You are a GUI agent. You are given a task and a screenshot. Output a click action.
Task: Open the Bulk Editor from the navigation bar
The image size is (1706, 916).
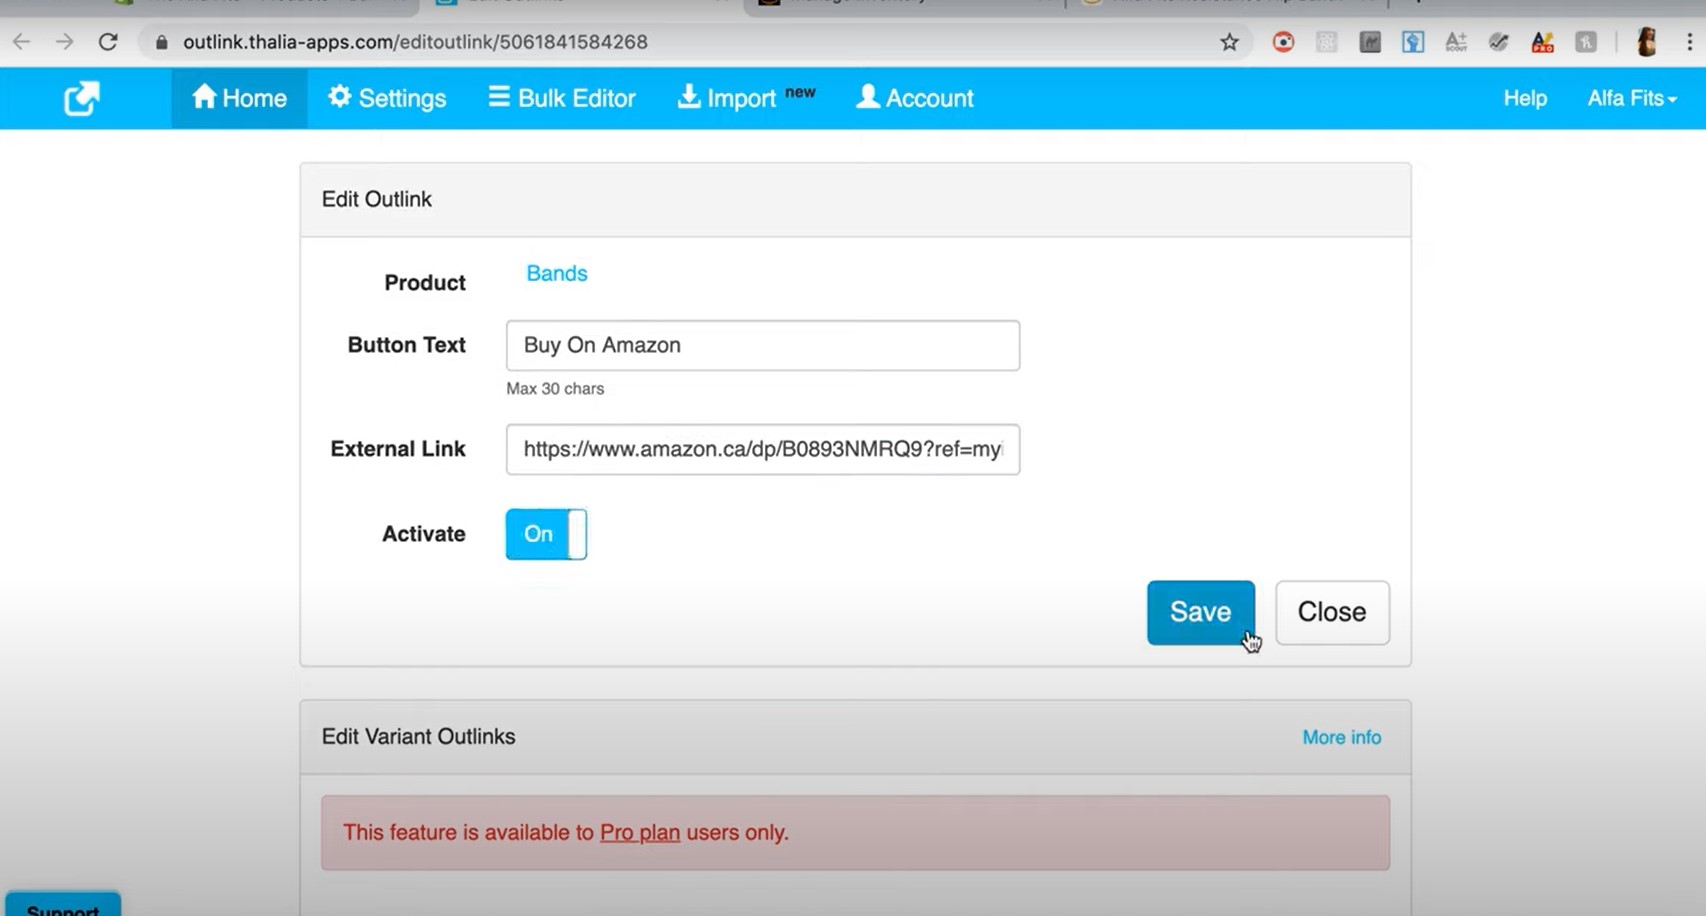(x=561, y=97)
